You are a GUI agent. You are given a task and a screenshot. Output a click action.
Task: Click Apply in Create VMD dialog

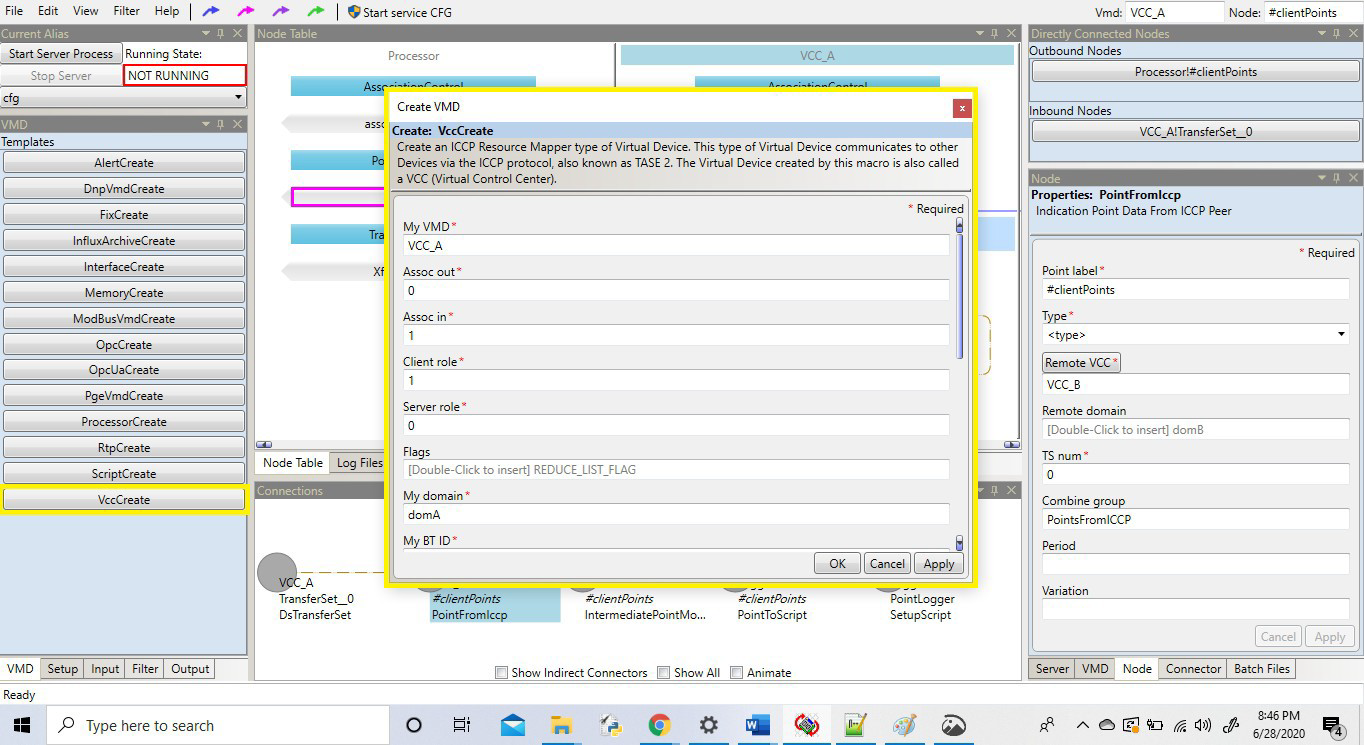(939, 563)
